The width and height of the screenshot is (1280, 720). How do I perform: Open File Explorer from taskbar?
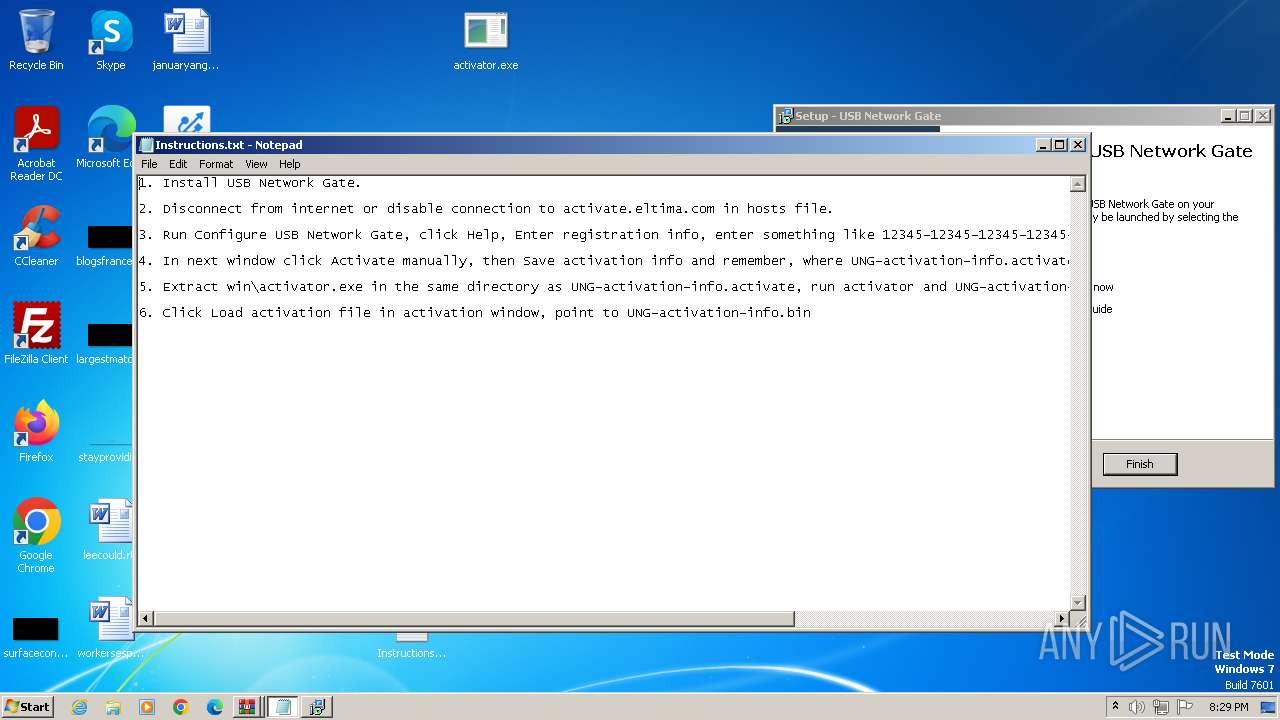click(x=113, y=707)
